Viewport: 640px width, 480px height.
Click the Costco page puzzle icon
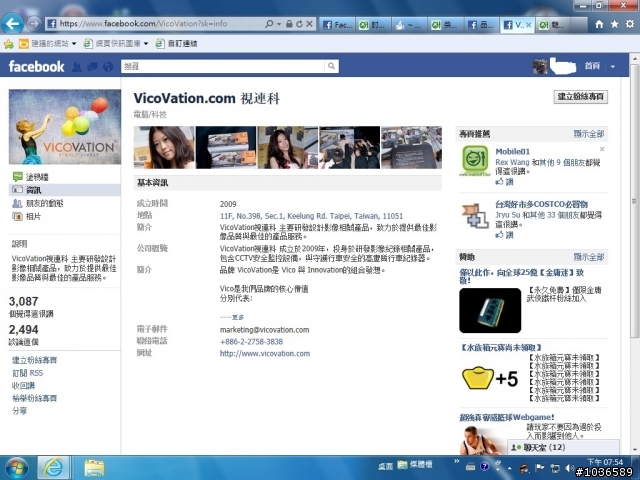tap(475, 216)
